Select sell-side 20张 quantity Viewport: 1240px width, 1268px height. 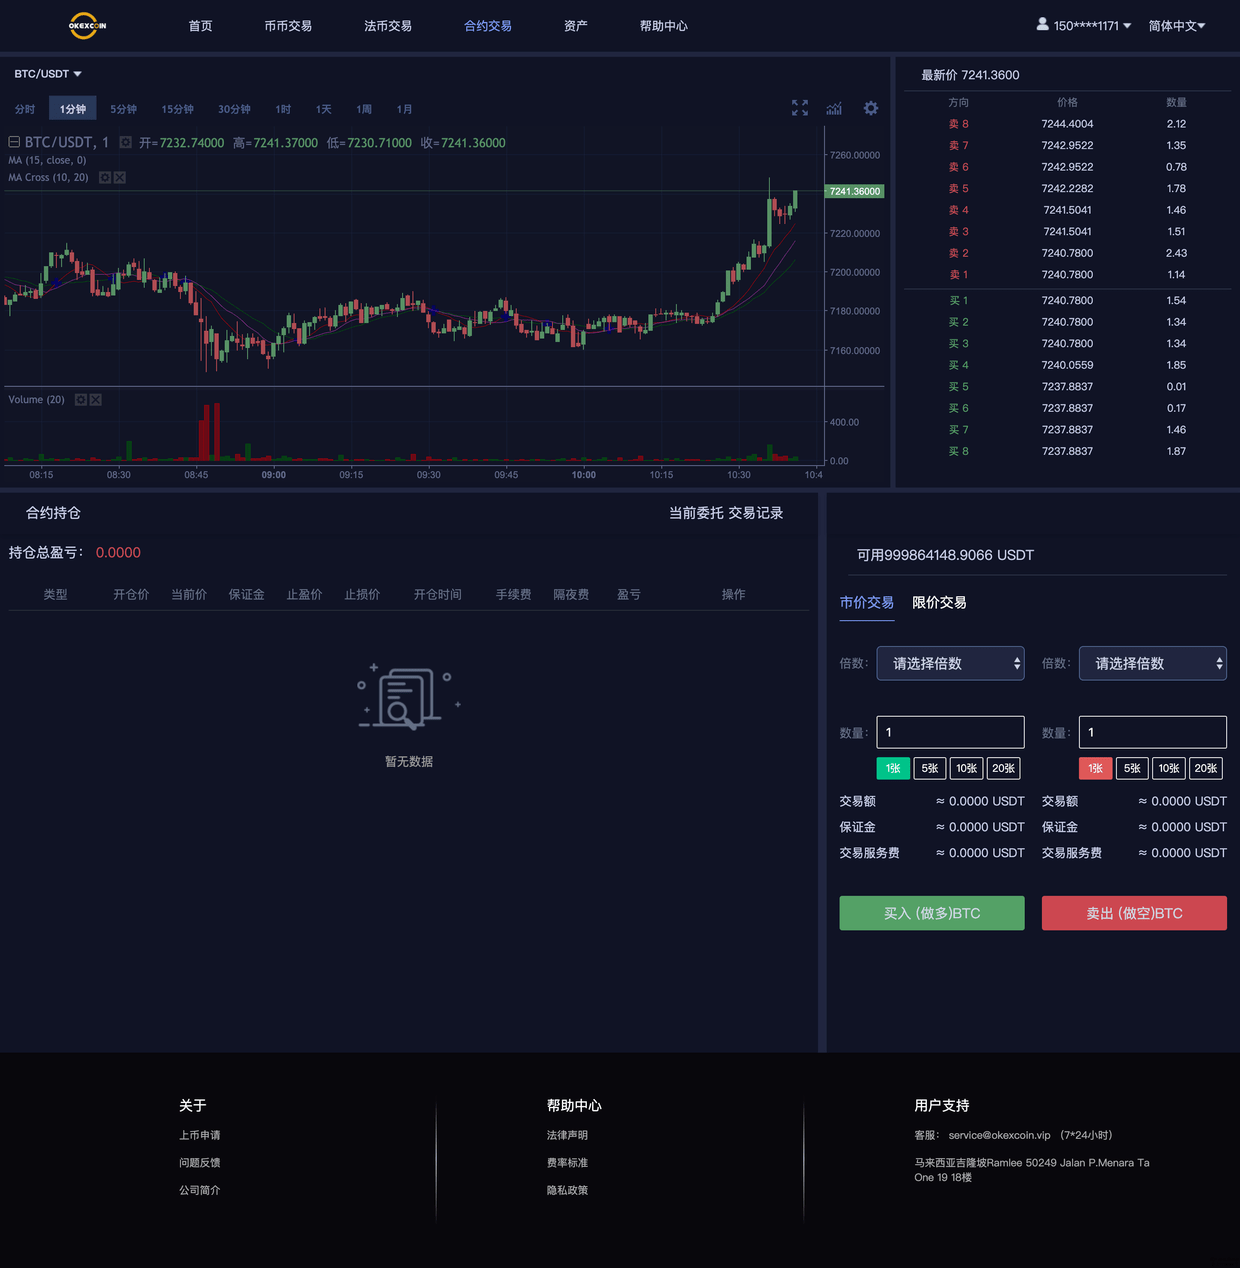tap(1206, 768)
